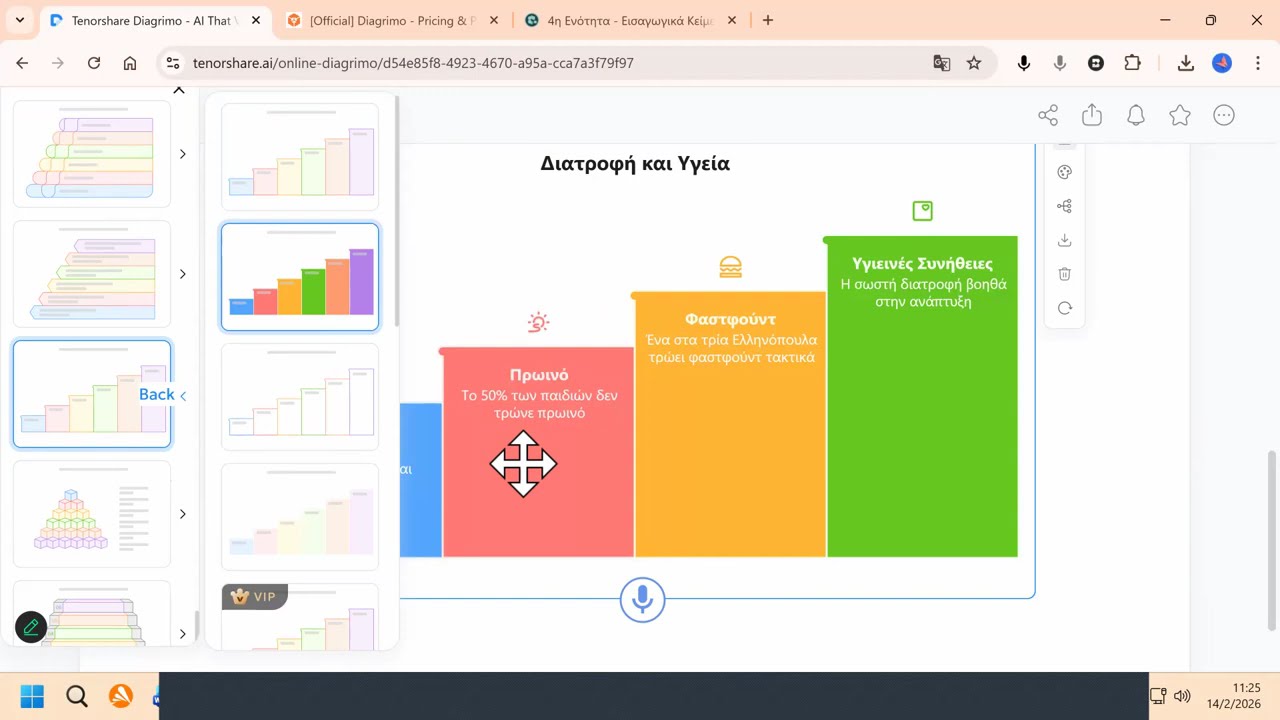1280x720 pixels.
Task: Select the vivid colored staircase variant
Action: (x=300, y=277)
